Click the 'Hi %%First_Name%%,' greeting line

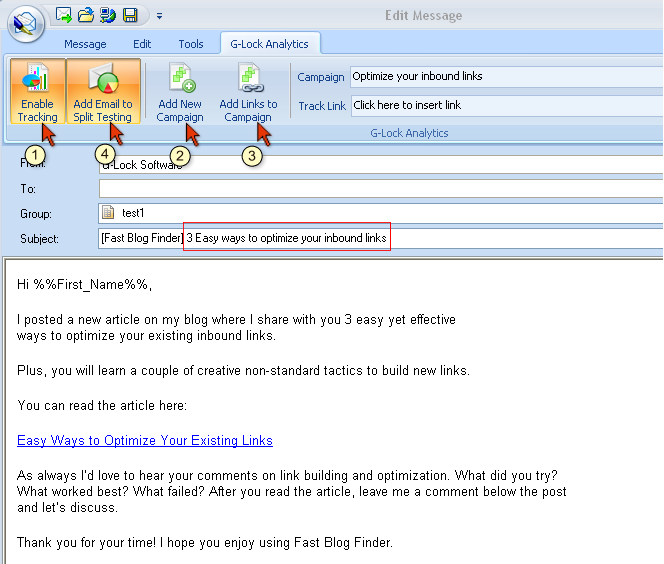(x=84, y=285)
